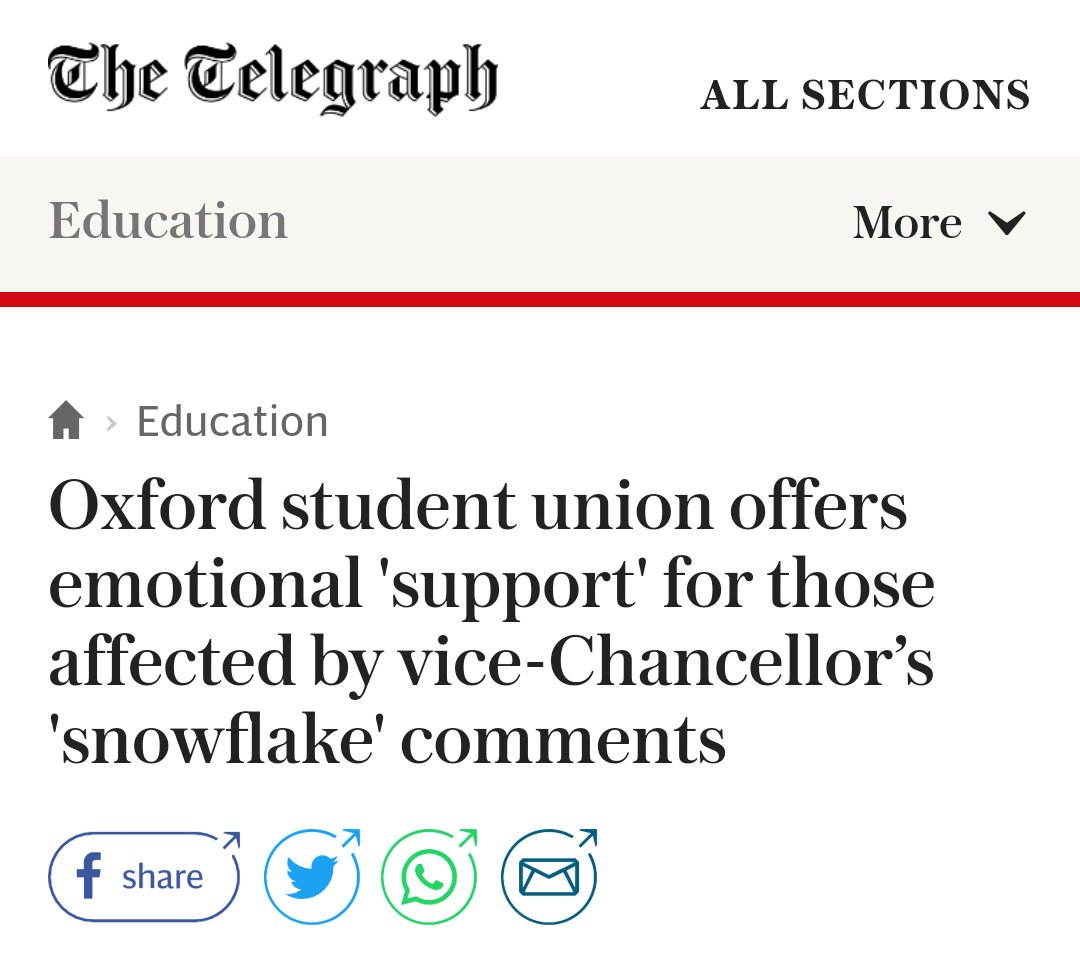Viewport: 1080px width, 980px height.
Task: Click the chevron next to More
Action: pyautogui.click(x=1006, y=222)
